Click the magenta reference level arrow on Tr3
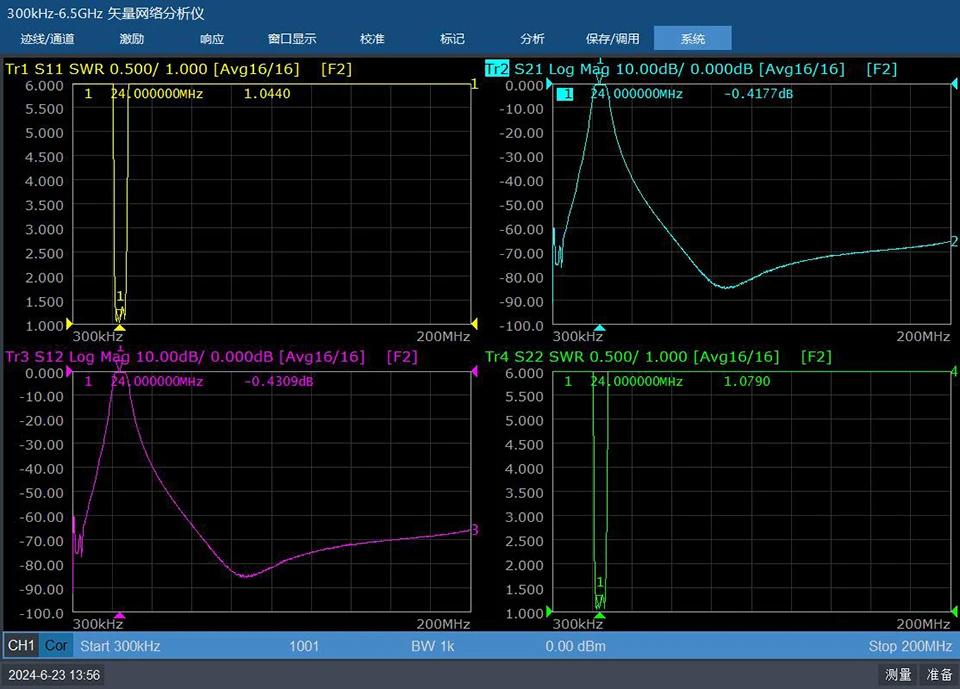Image resolution: width=960 pixels, height=689 pixels. tap(69, 371)
